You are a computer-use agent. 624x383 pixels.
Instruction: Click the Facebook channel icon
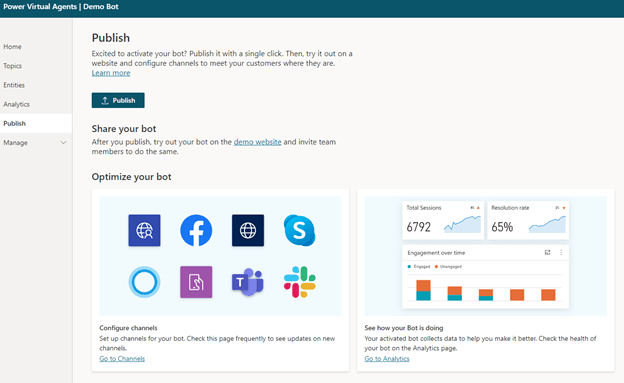(196, 230)
